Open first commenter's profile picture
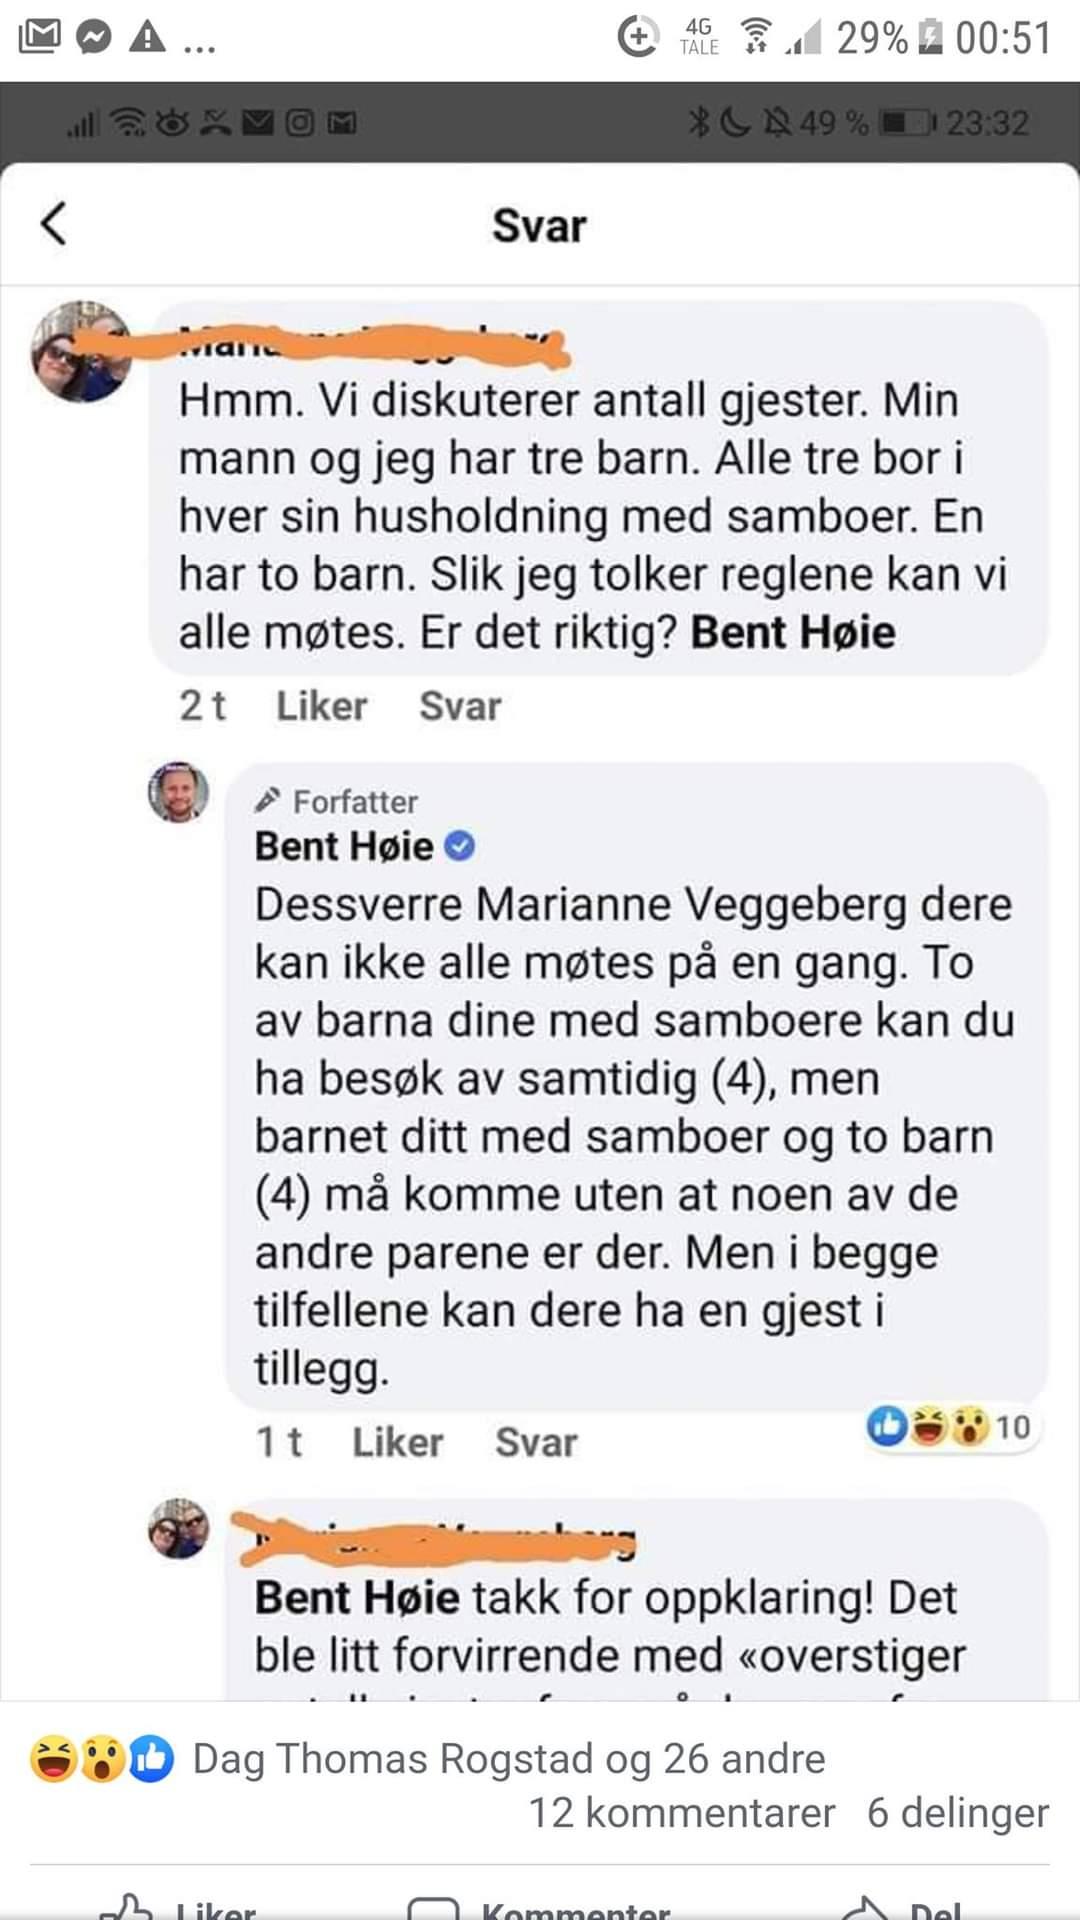This screenshot has width=1080, height=1920. tap(82, 352)
